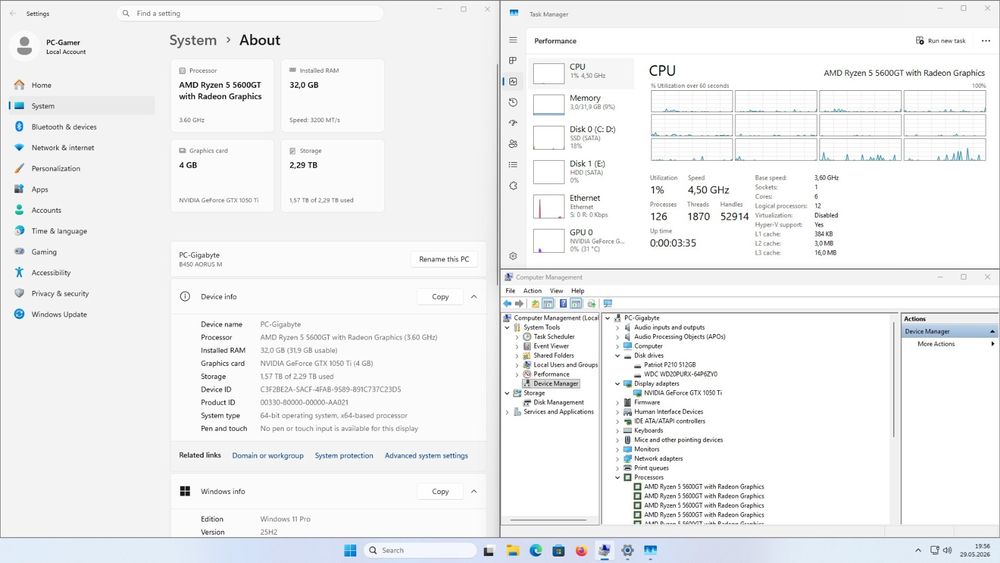1000x563 pixels.
Task: Click the Forward arrow in Computer Management toolbar
Action: (x=519, y=303)
